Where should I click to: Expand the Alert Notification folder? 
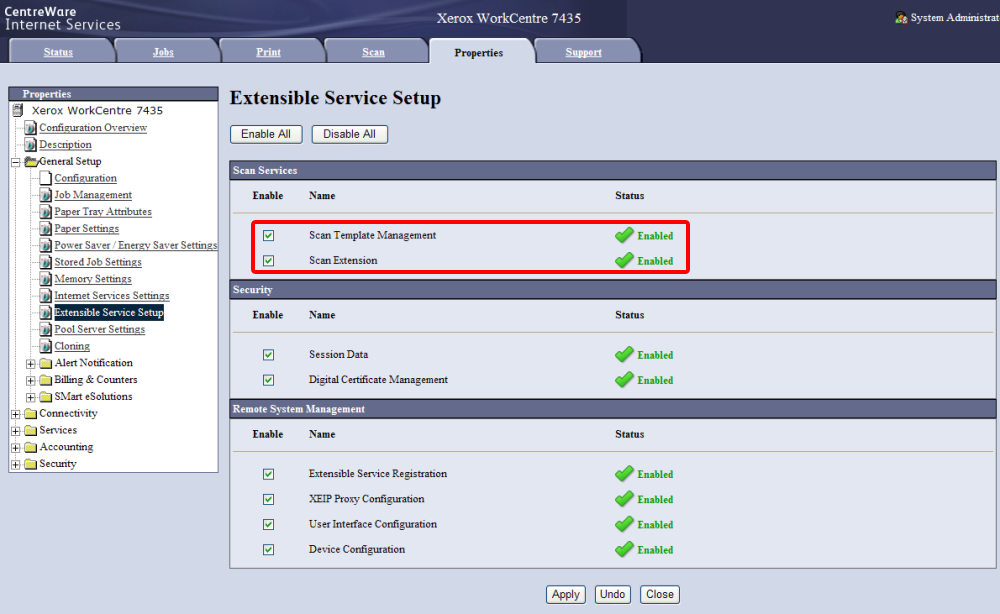pos(31,364)
